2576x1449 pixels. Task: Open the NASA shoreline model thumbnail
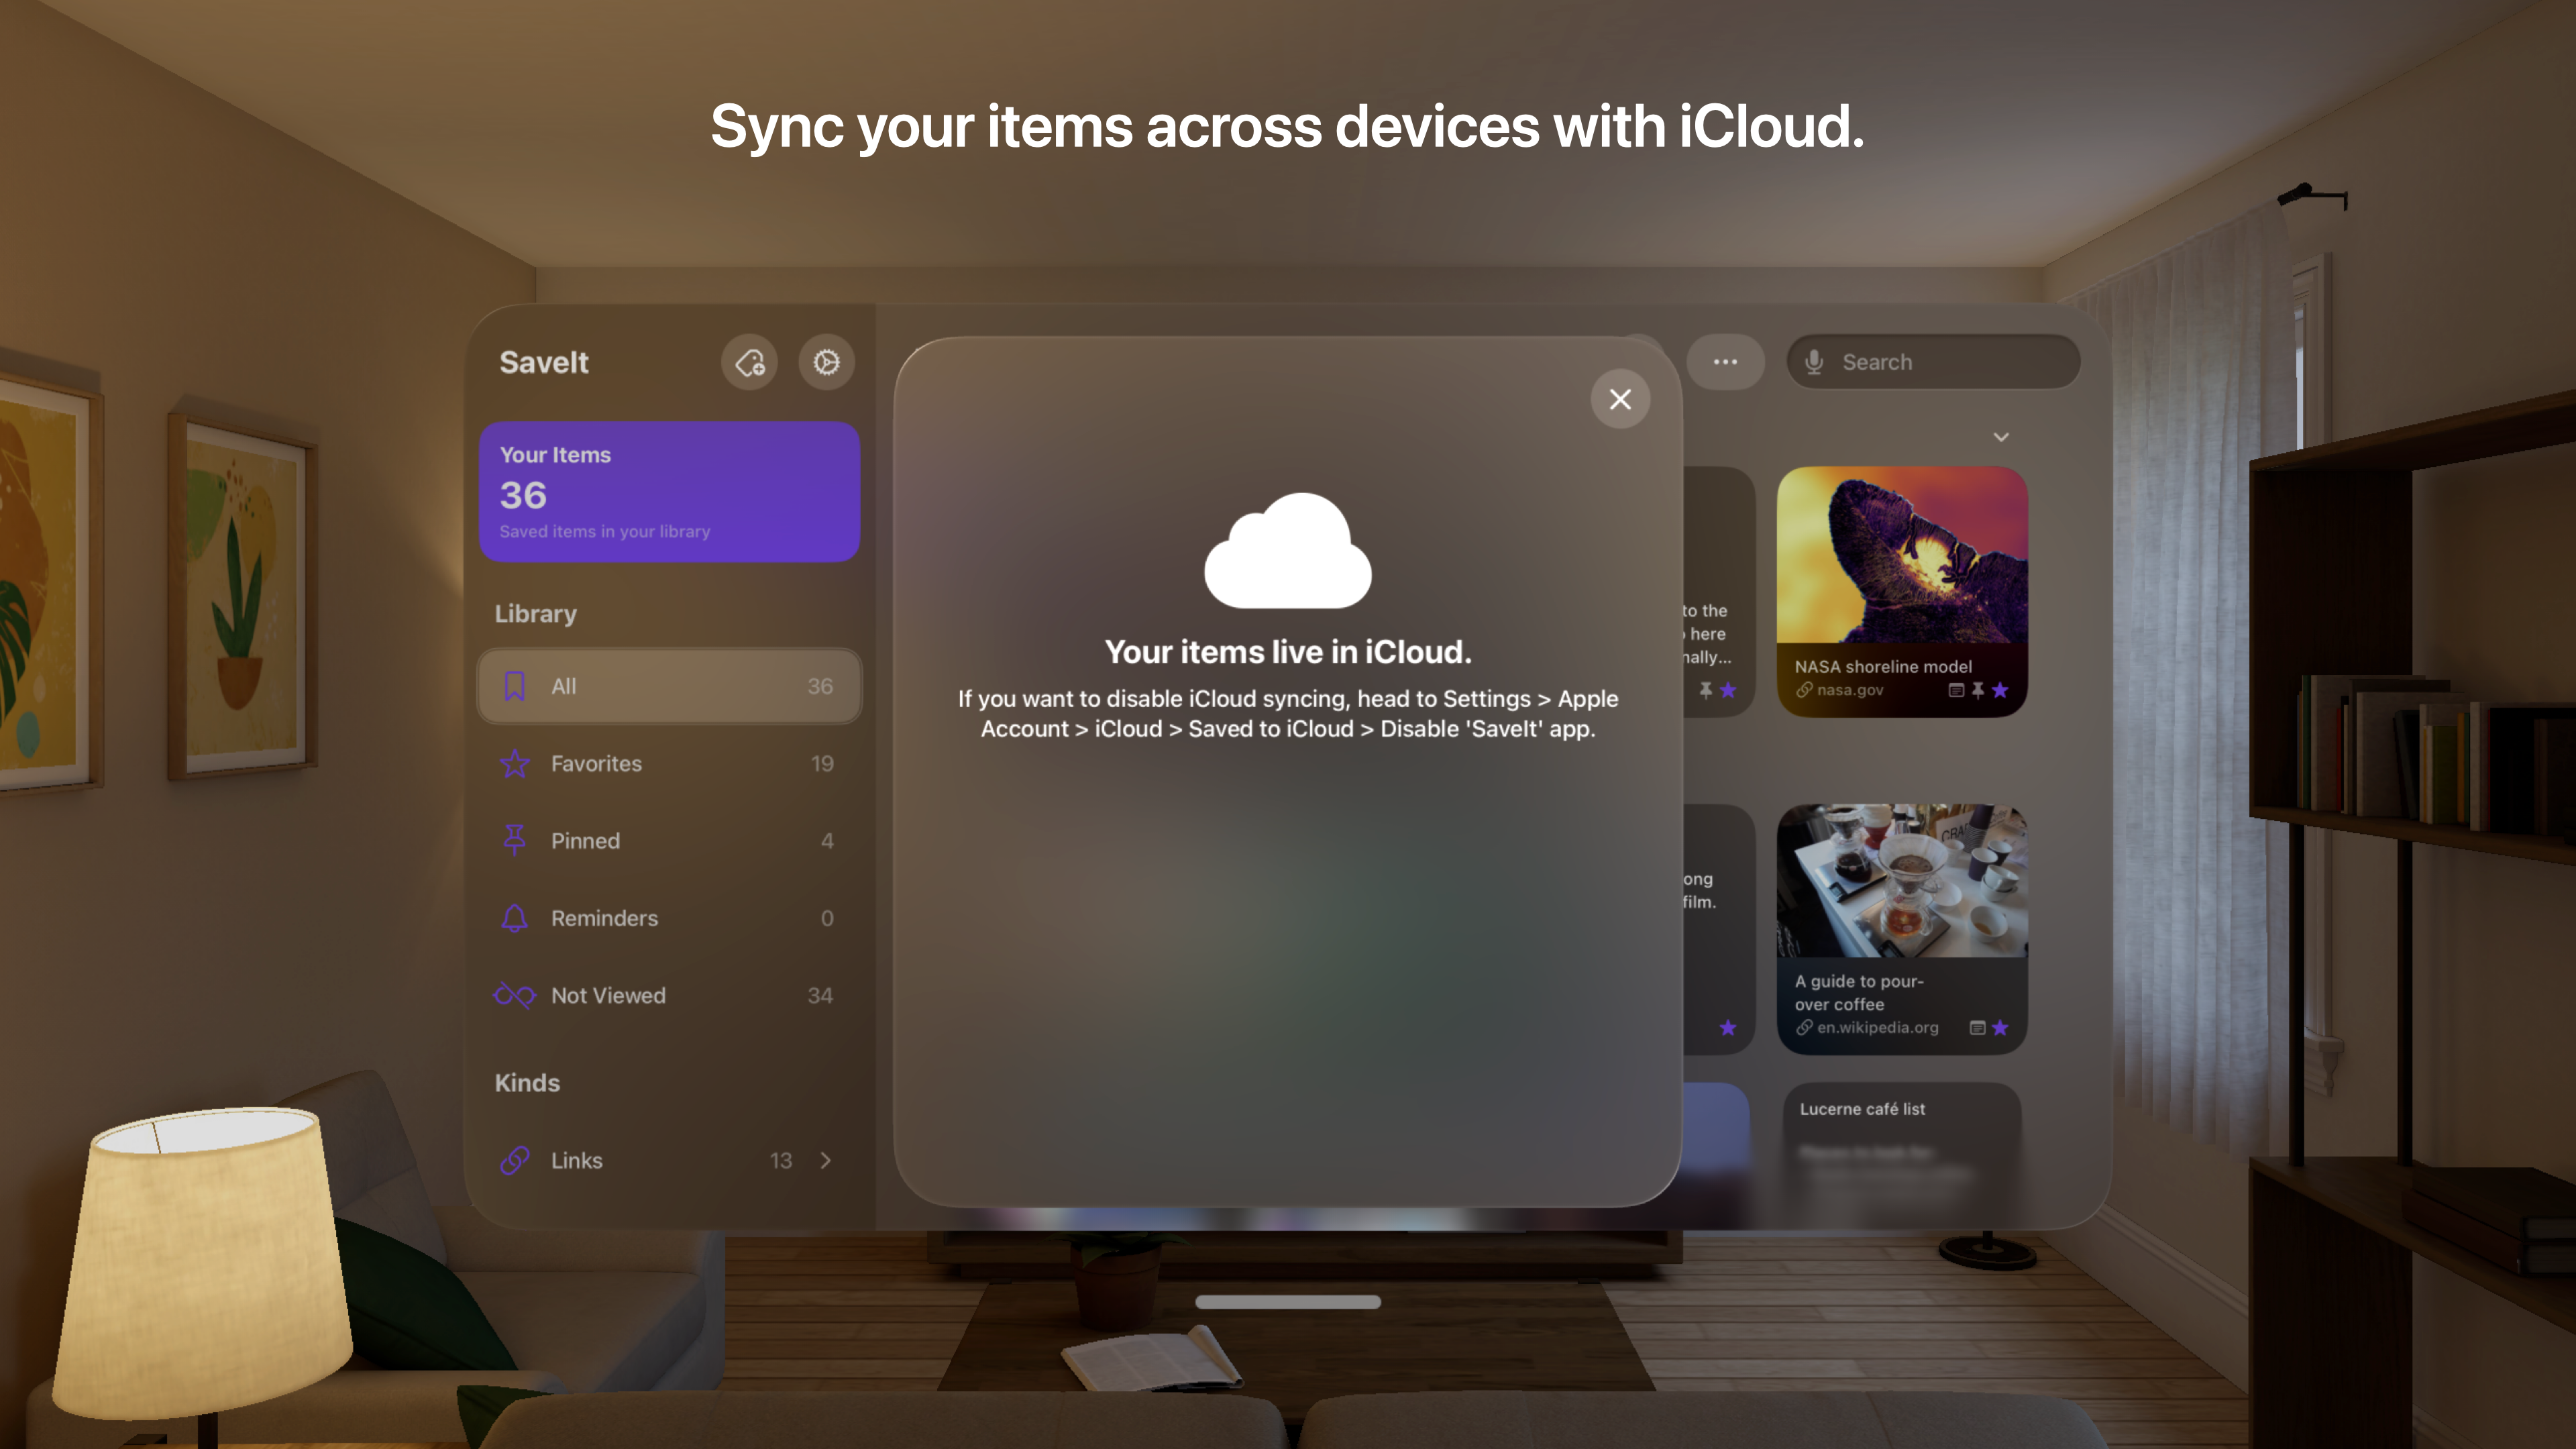[x=1901, y=556]
